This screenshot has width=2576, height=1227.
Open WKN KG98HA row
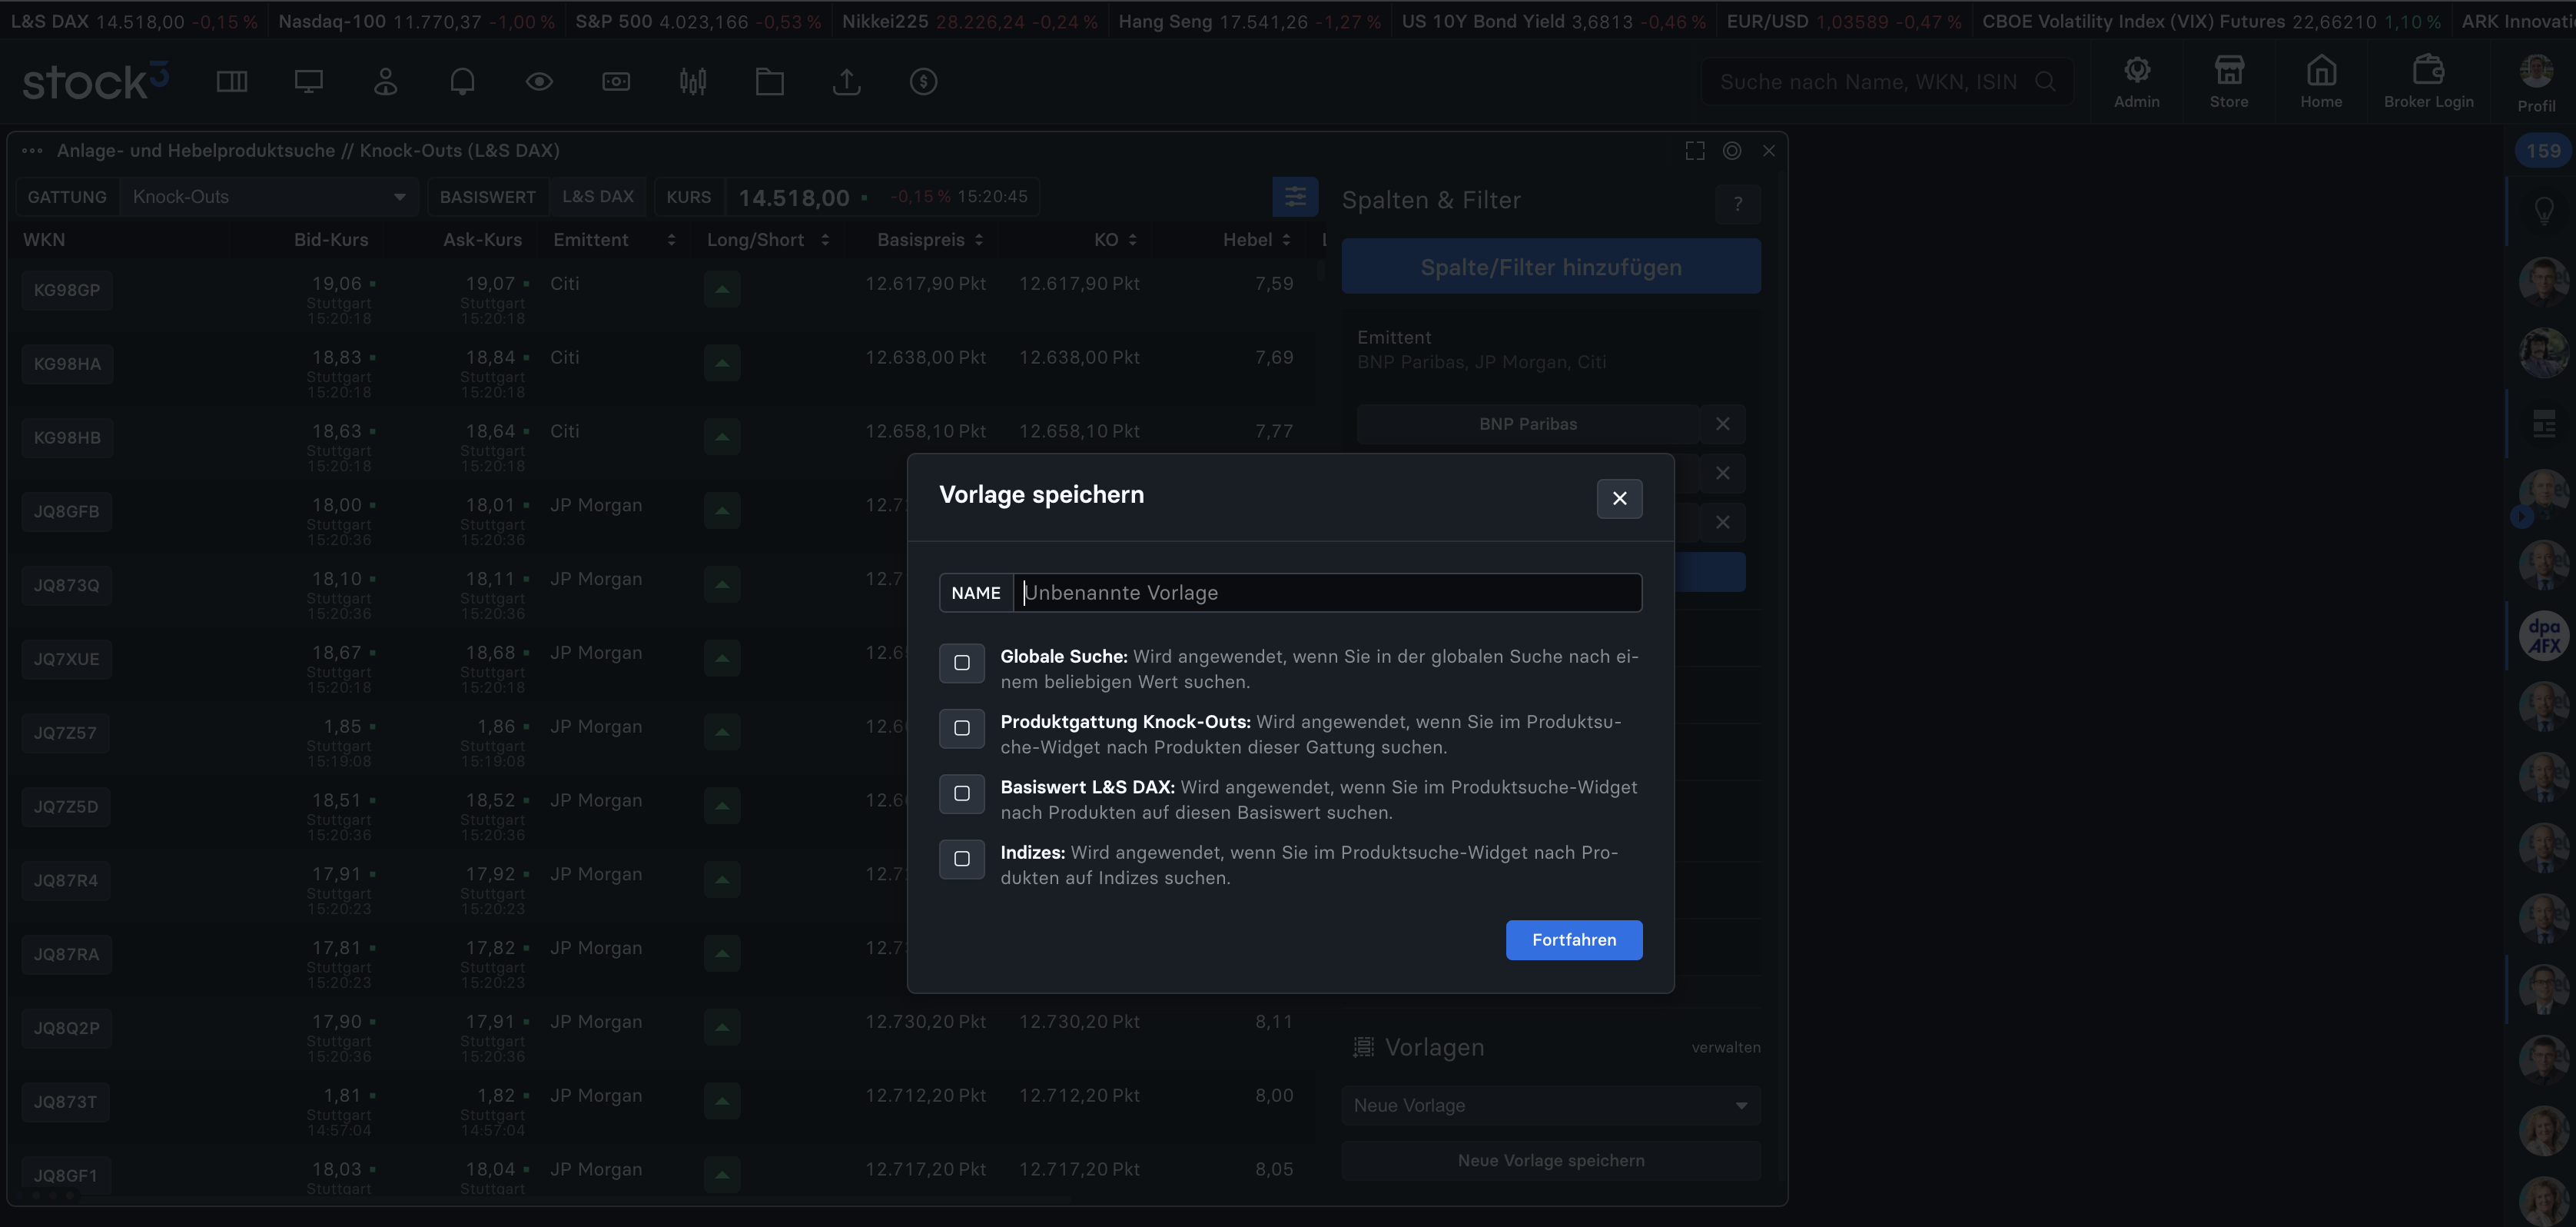pyautogui.click(x=67, y=365)
